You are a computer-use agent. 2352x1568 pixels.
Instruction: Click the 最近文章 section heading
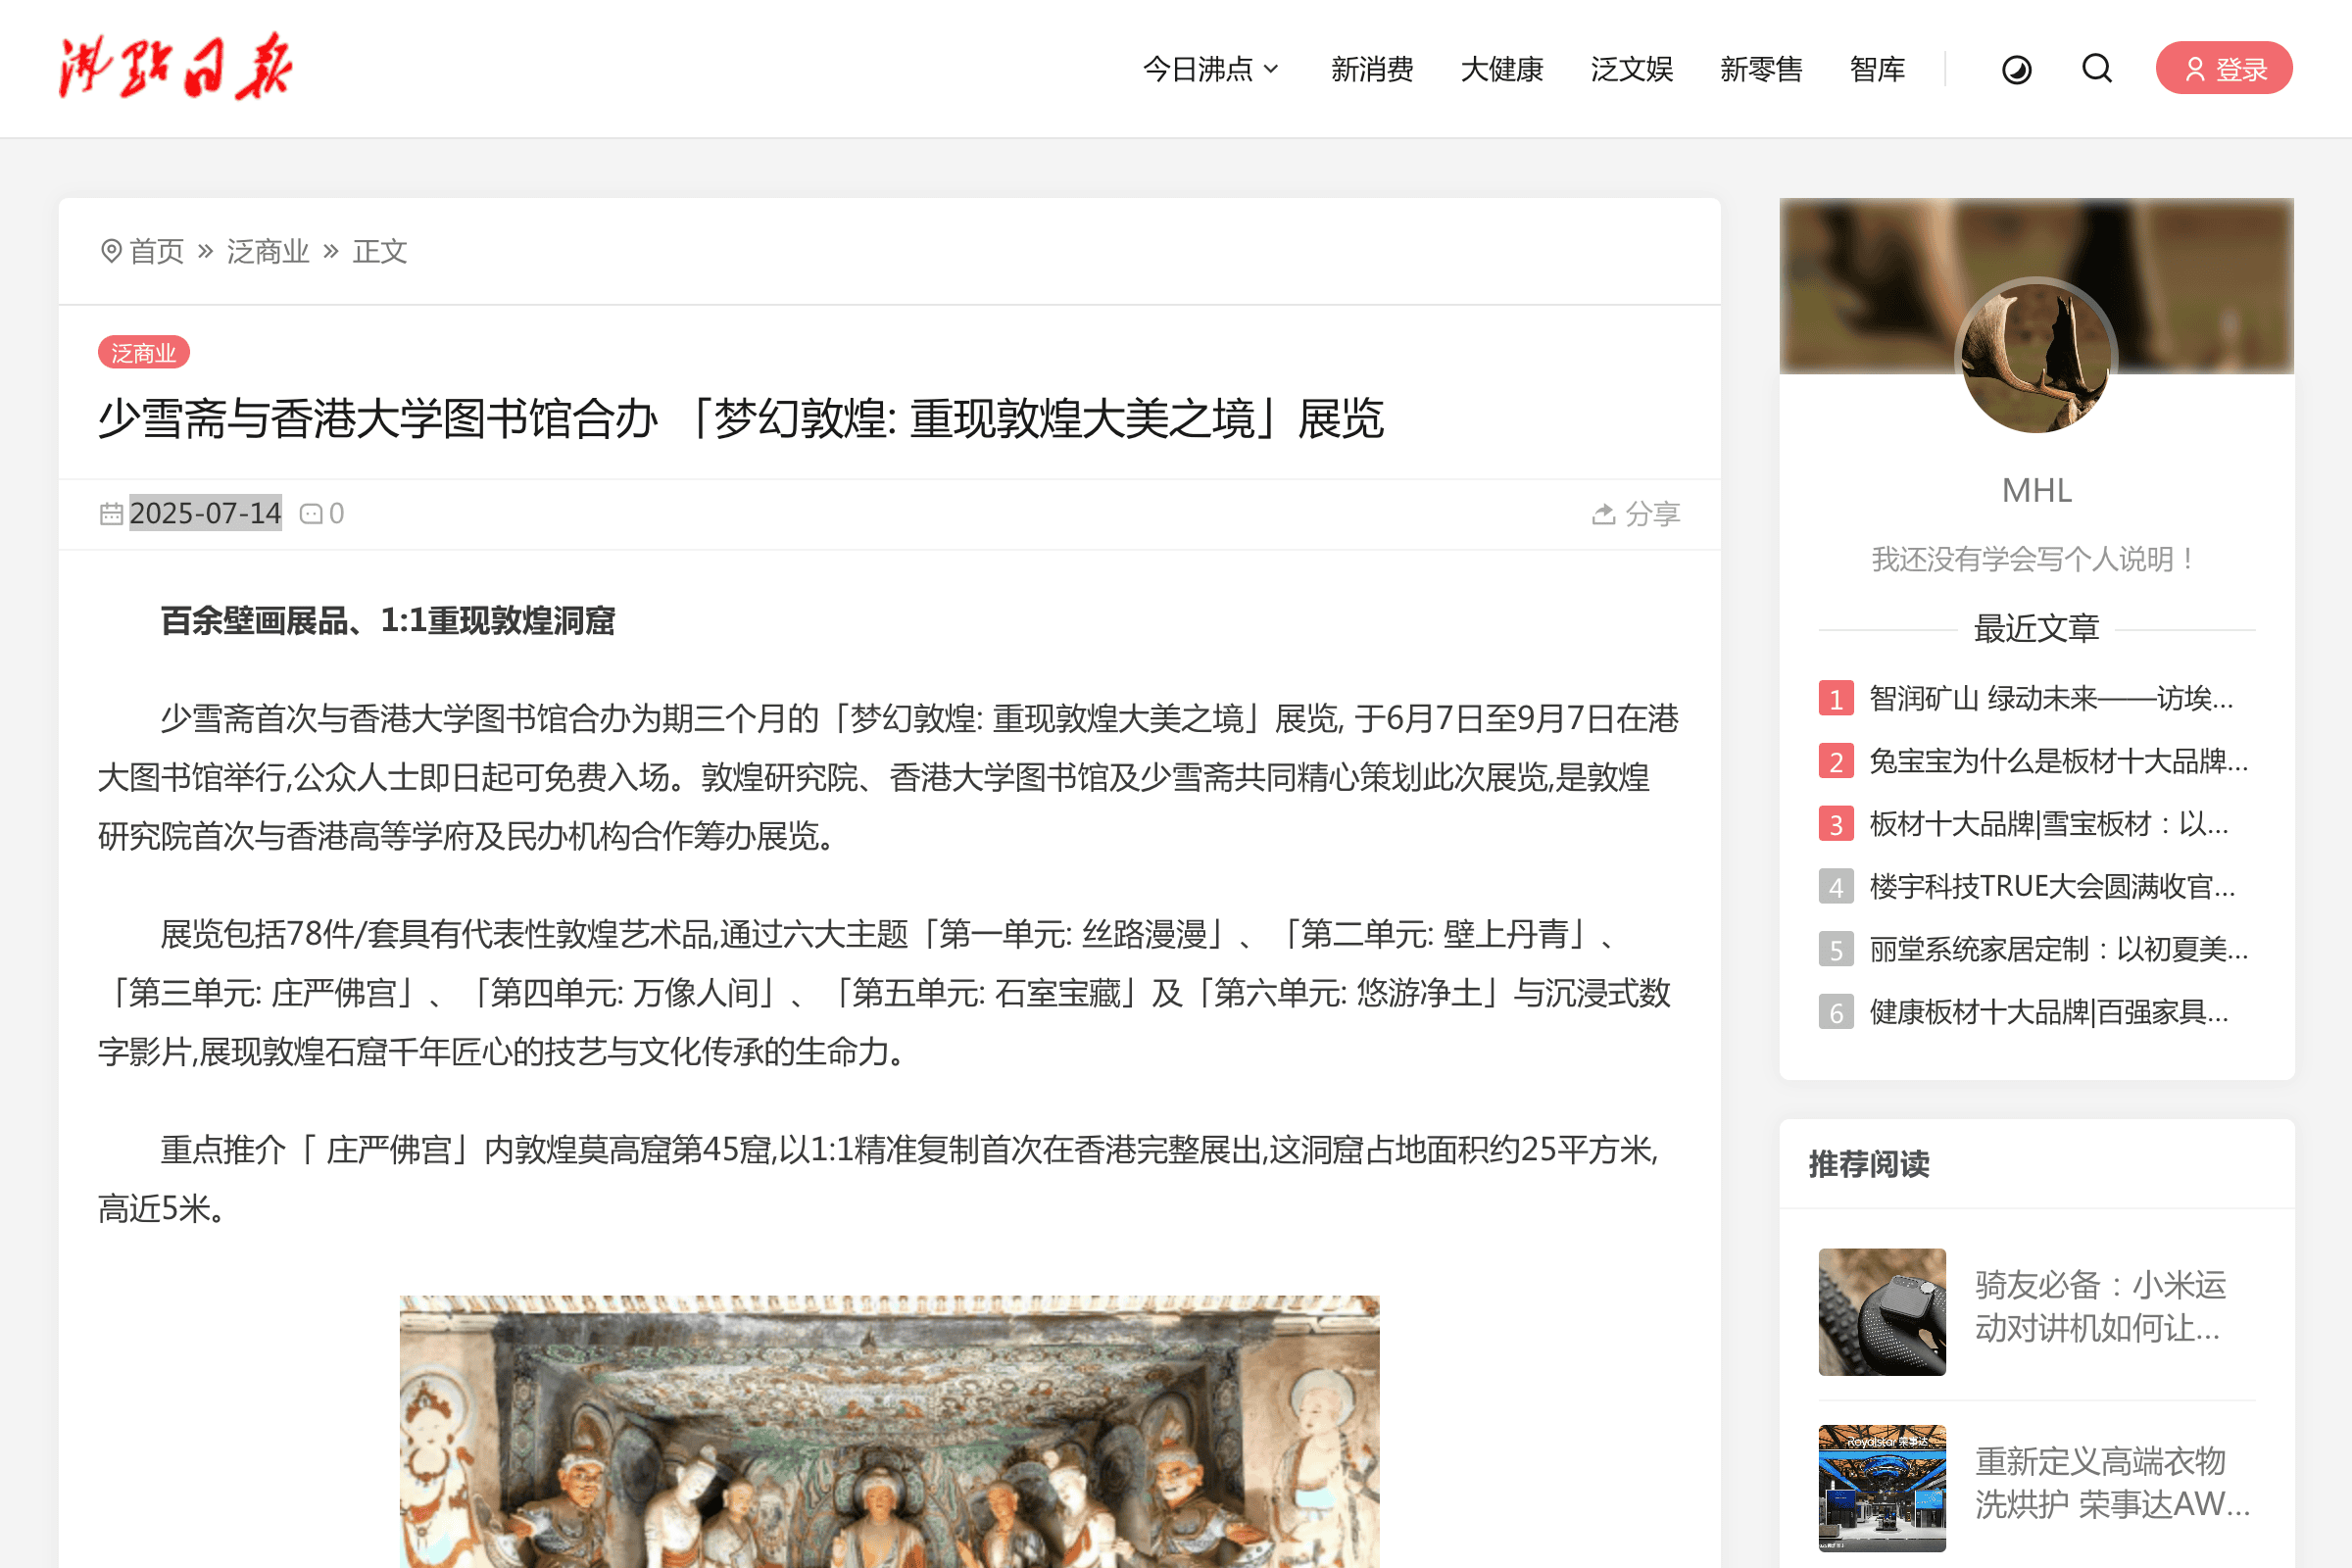click(2036, 628)
